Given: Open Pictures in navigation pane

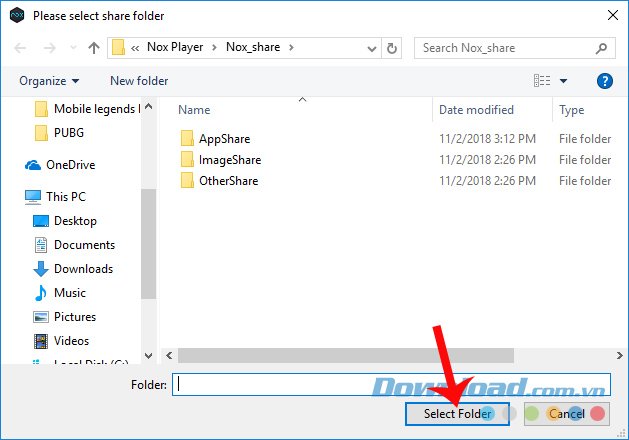Looking at the screenshot, I should (x=75, y=317).
